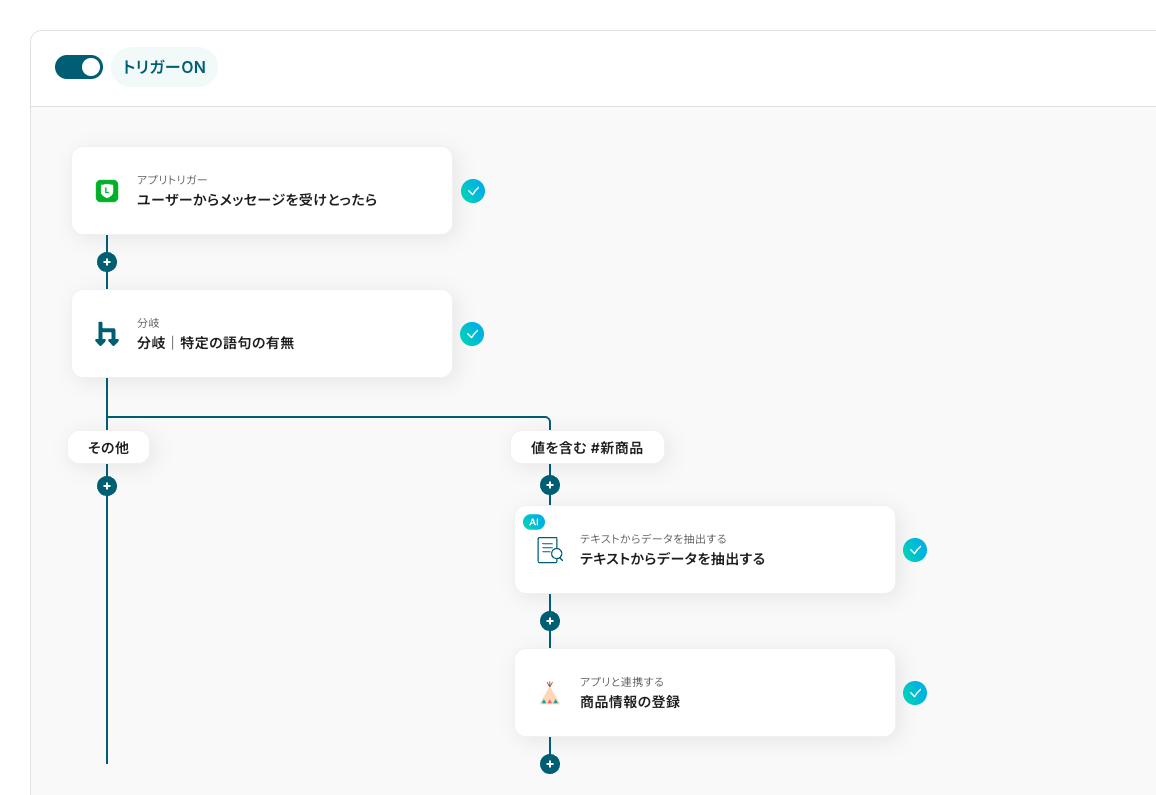This screenshot has height=795, width=1156.
Task: Click checkmark next to the message trigger card
Action: coord(473,191)
